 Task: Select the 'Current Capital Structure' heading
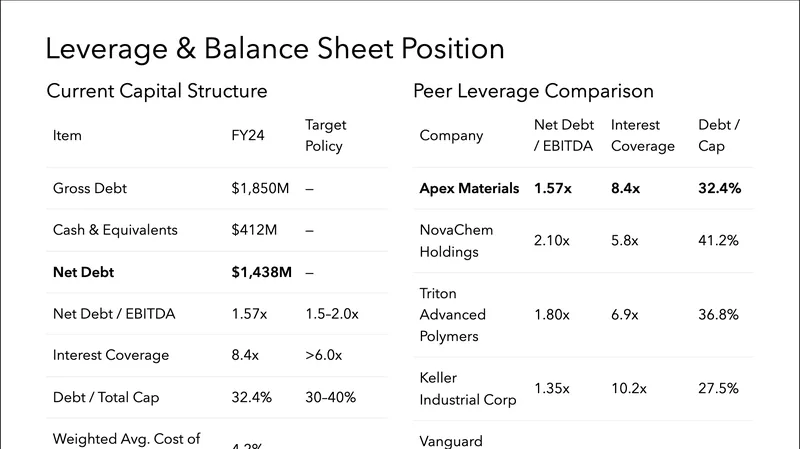157,92
